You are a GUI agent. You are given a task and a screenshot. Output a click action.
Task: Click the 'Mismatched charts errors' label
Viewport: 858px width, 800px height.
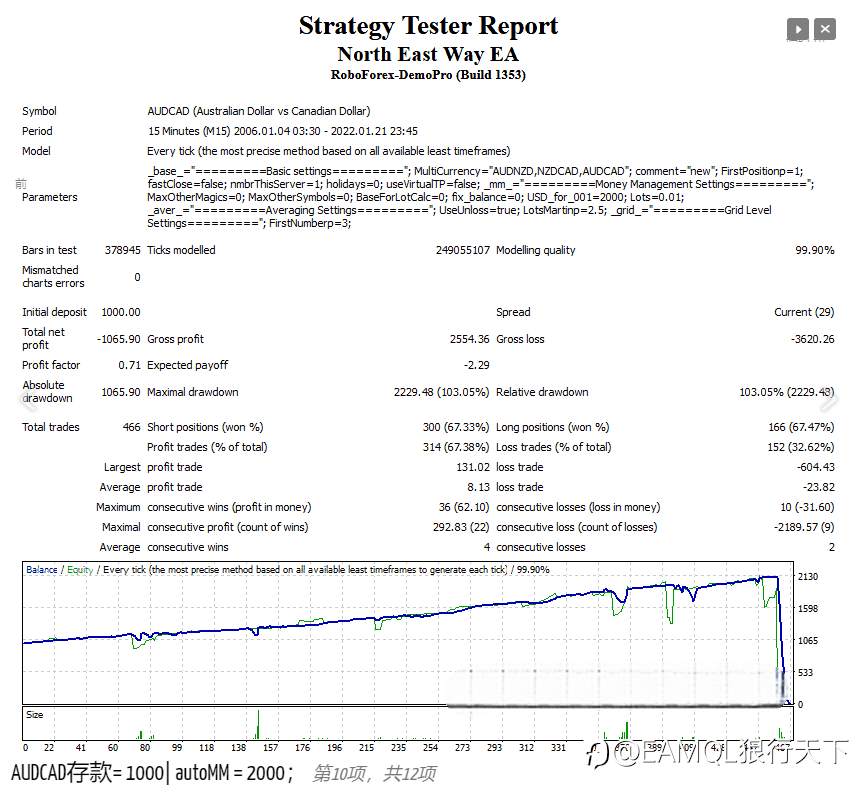click(x=53, y=276)
